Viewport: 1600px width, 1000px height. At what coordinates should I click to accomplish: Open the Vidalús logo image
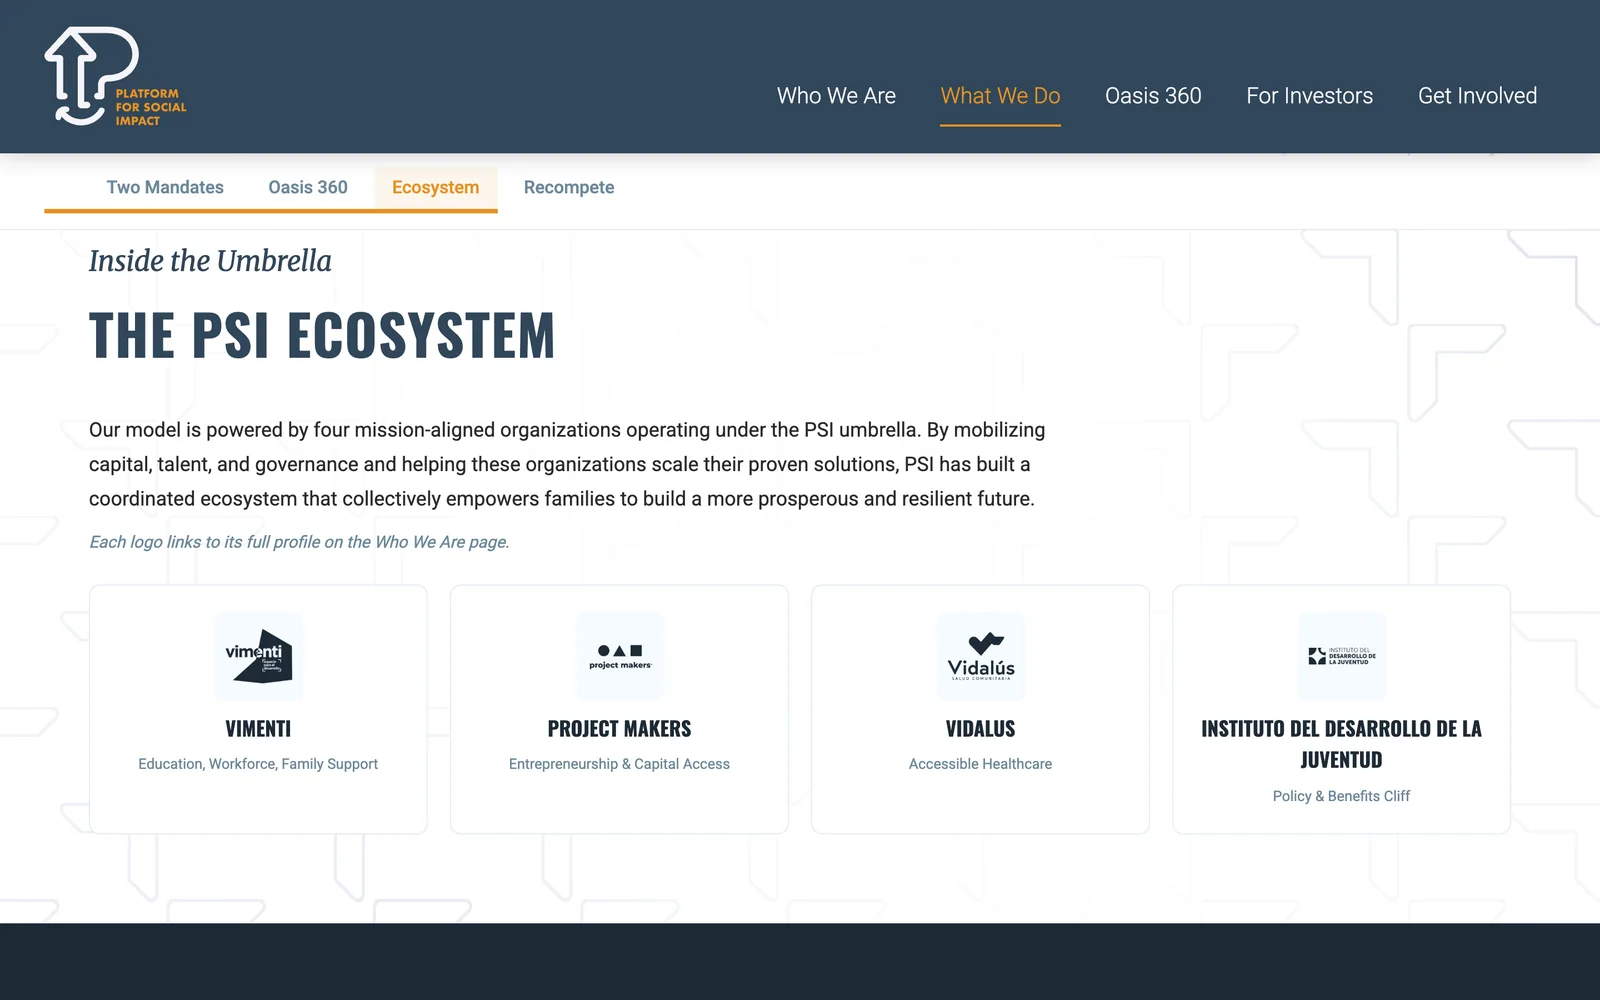coord(980,656)
